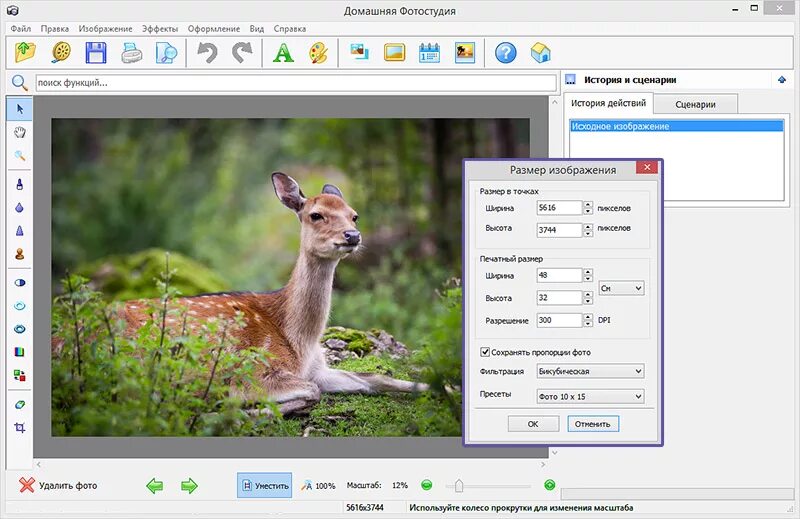Screen dimensions: 800x519
Task: Open help with the blue question mark
Action: (506, 53)
